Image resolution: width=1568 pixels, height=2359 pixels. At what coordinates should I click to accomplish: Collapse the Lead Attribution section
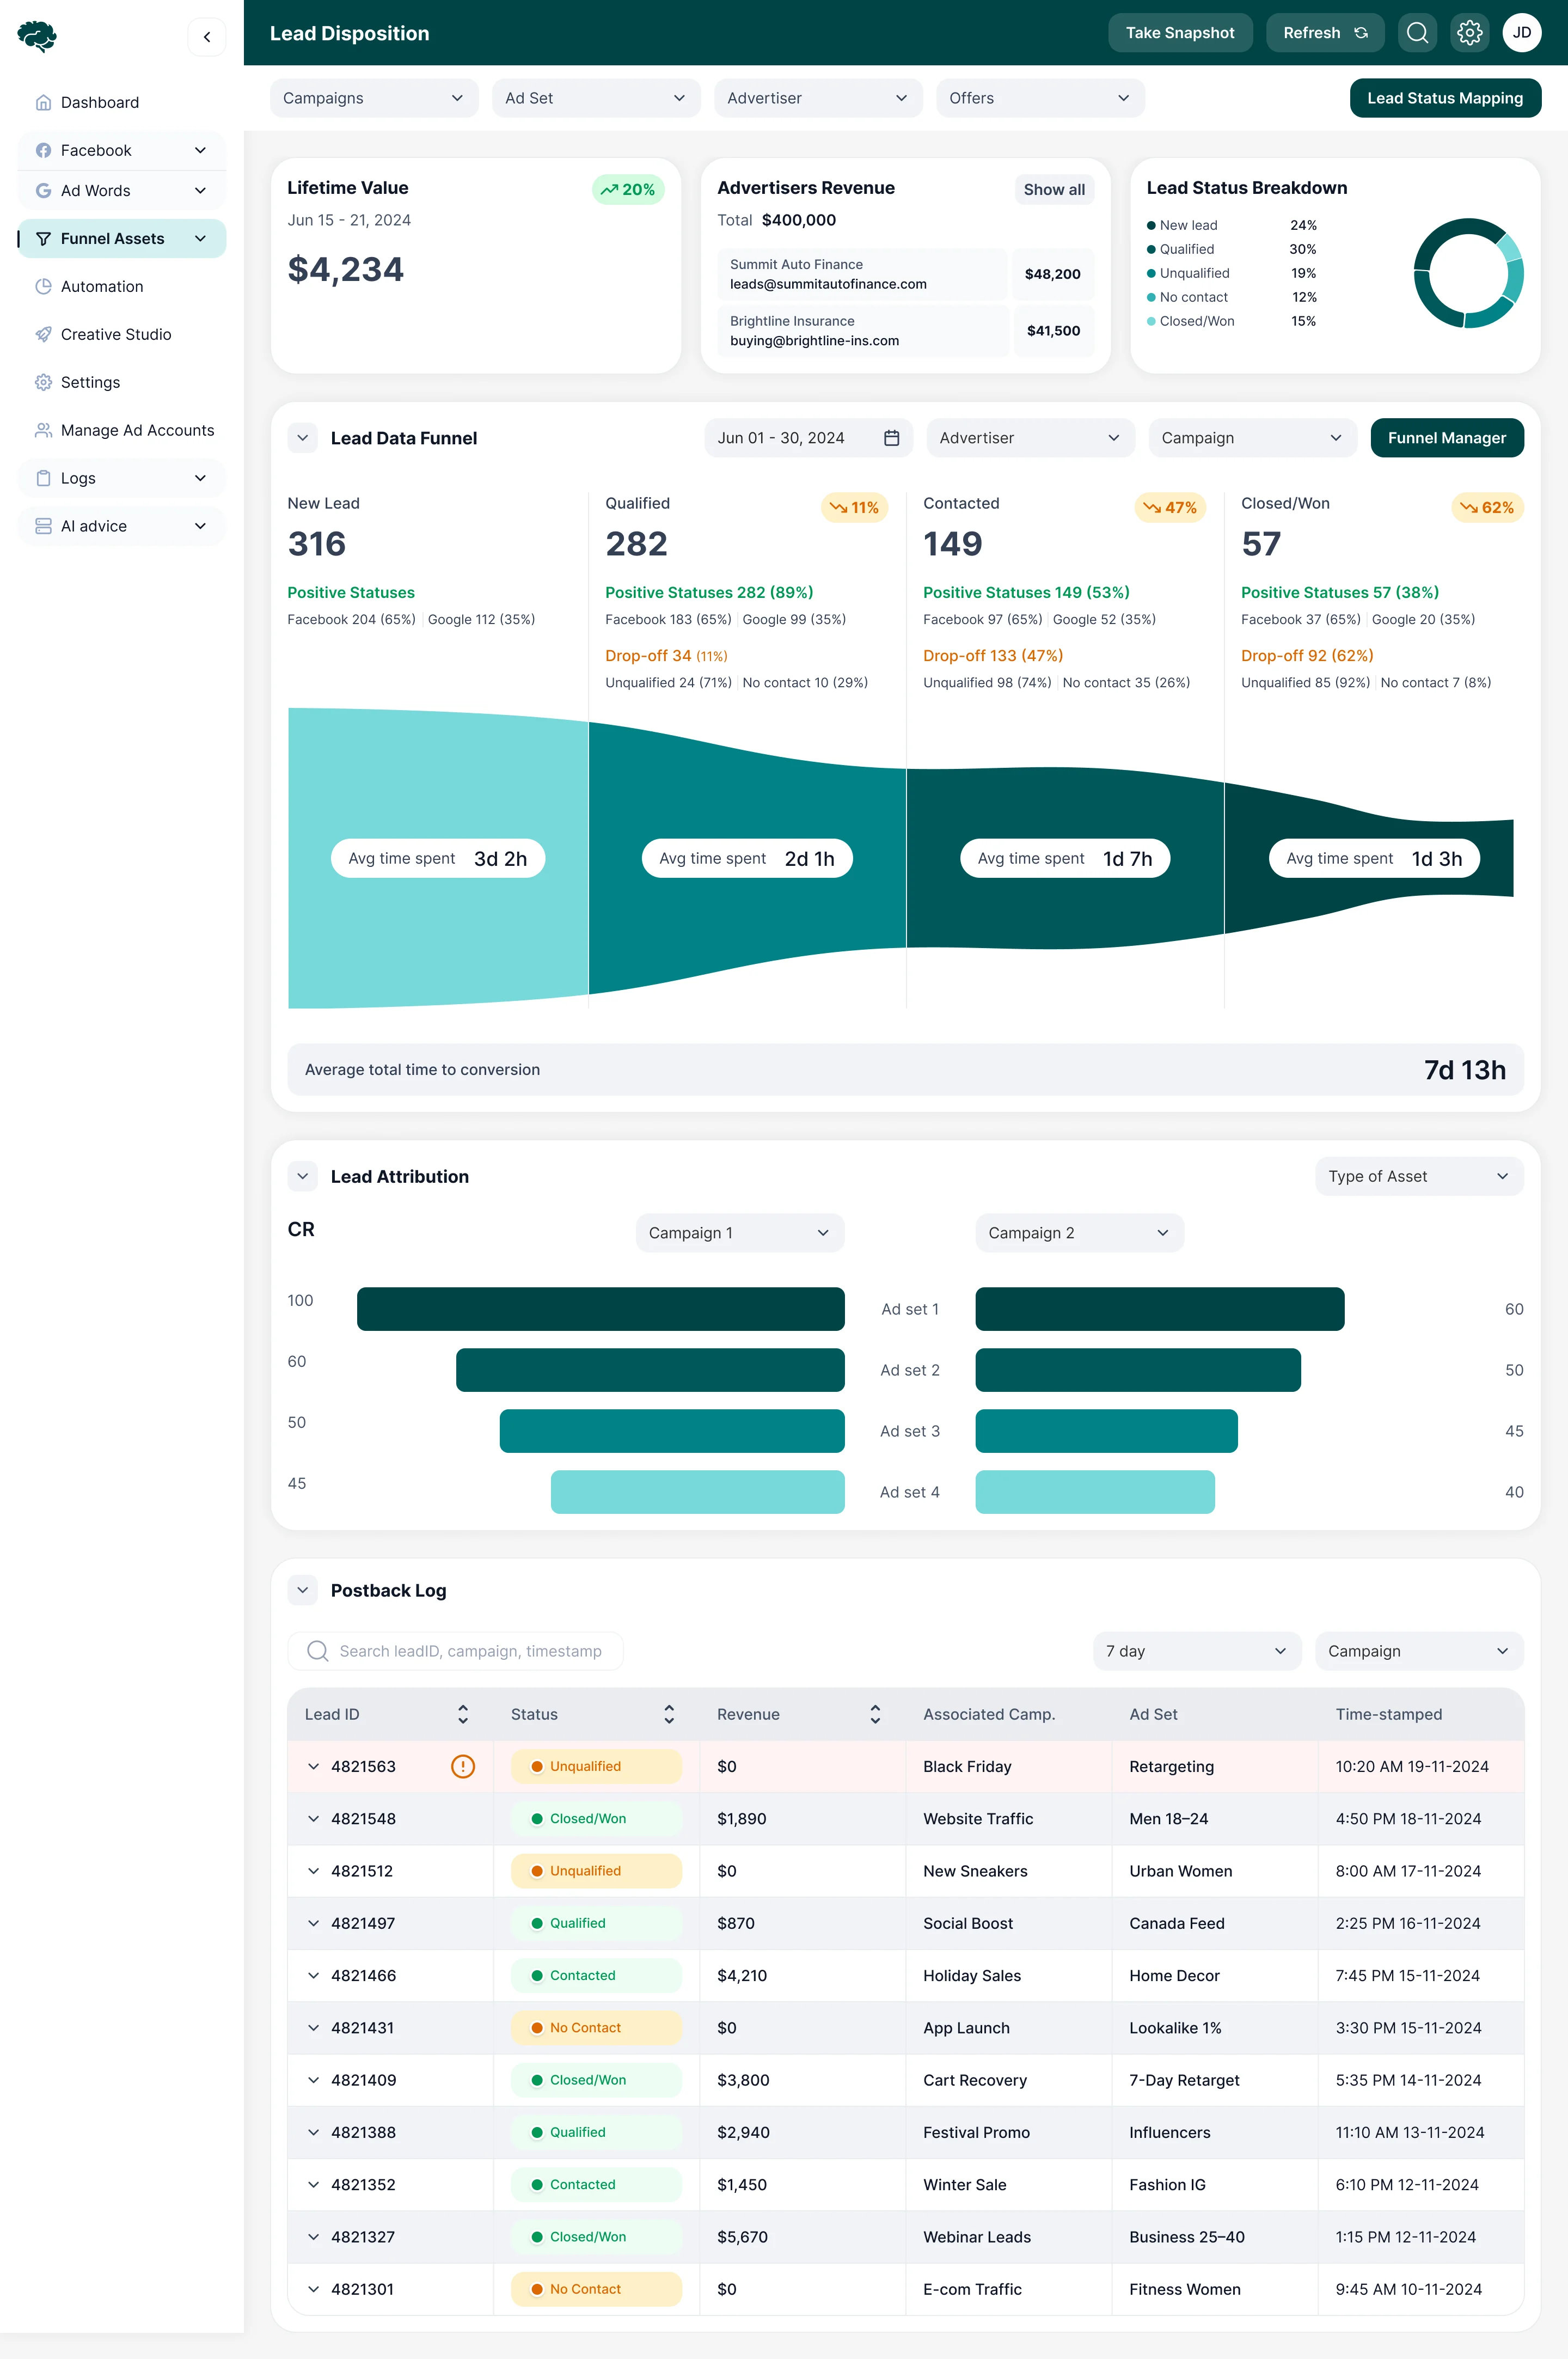click(x=303, y=1176)
